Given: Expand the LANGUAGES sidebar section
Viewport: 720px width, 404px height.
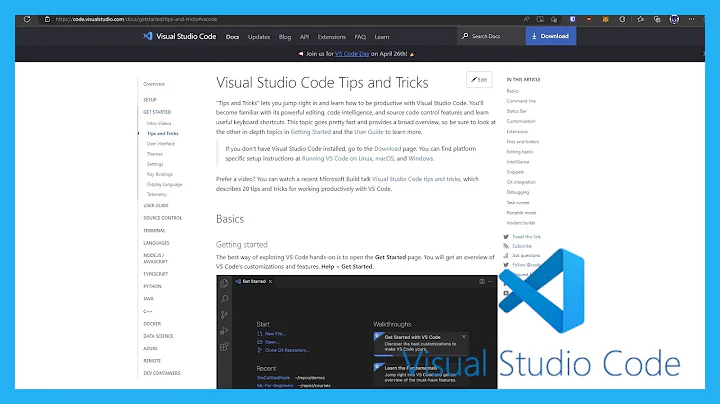Looking at the screenshot, I should (x=156, y=243).
